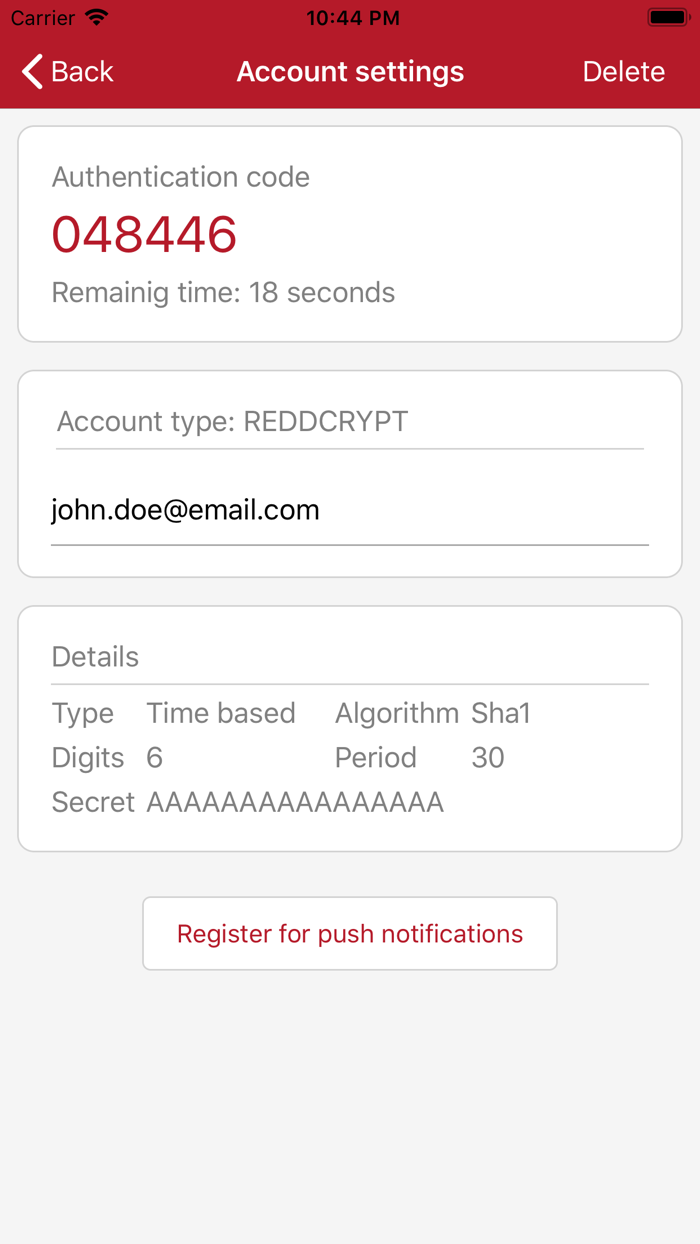Tap Register for push notifications

pos(349,933)
